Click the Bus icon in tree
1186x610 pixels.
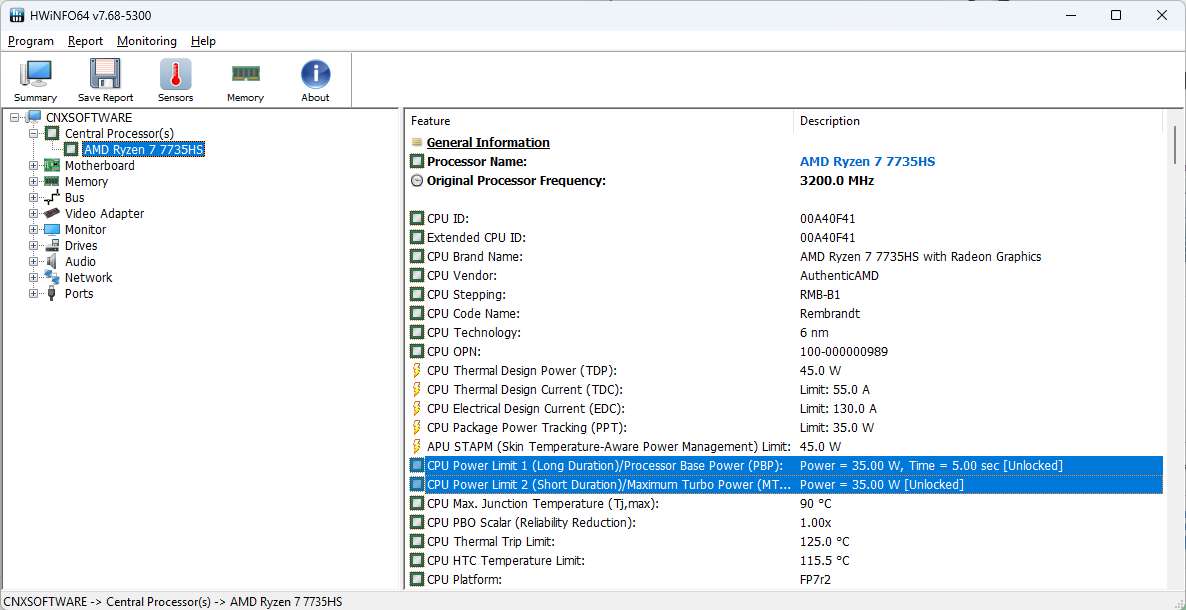[x=52, y=198]
